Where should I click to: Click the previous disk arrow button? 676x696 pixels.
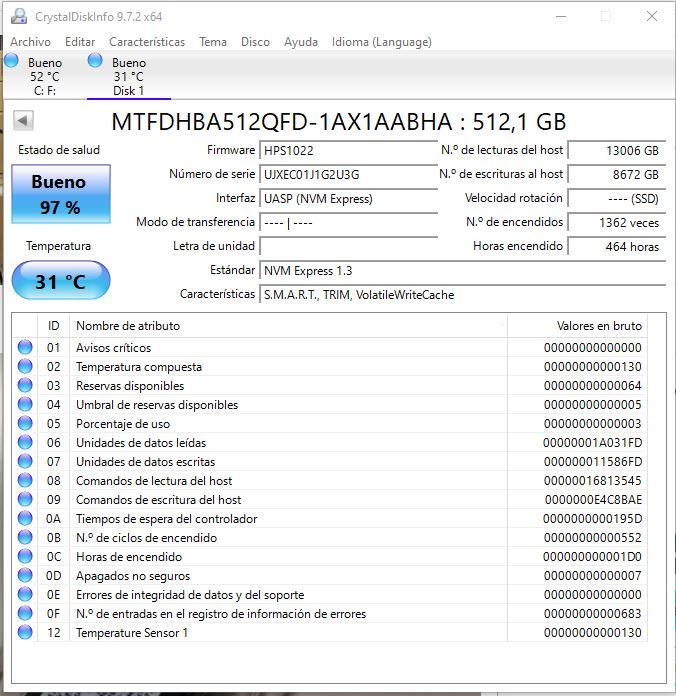23,120
